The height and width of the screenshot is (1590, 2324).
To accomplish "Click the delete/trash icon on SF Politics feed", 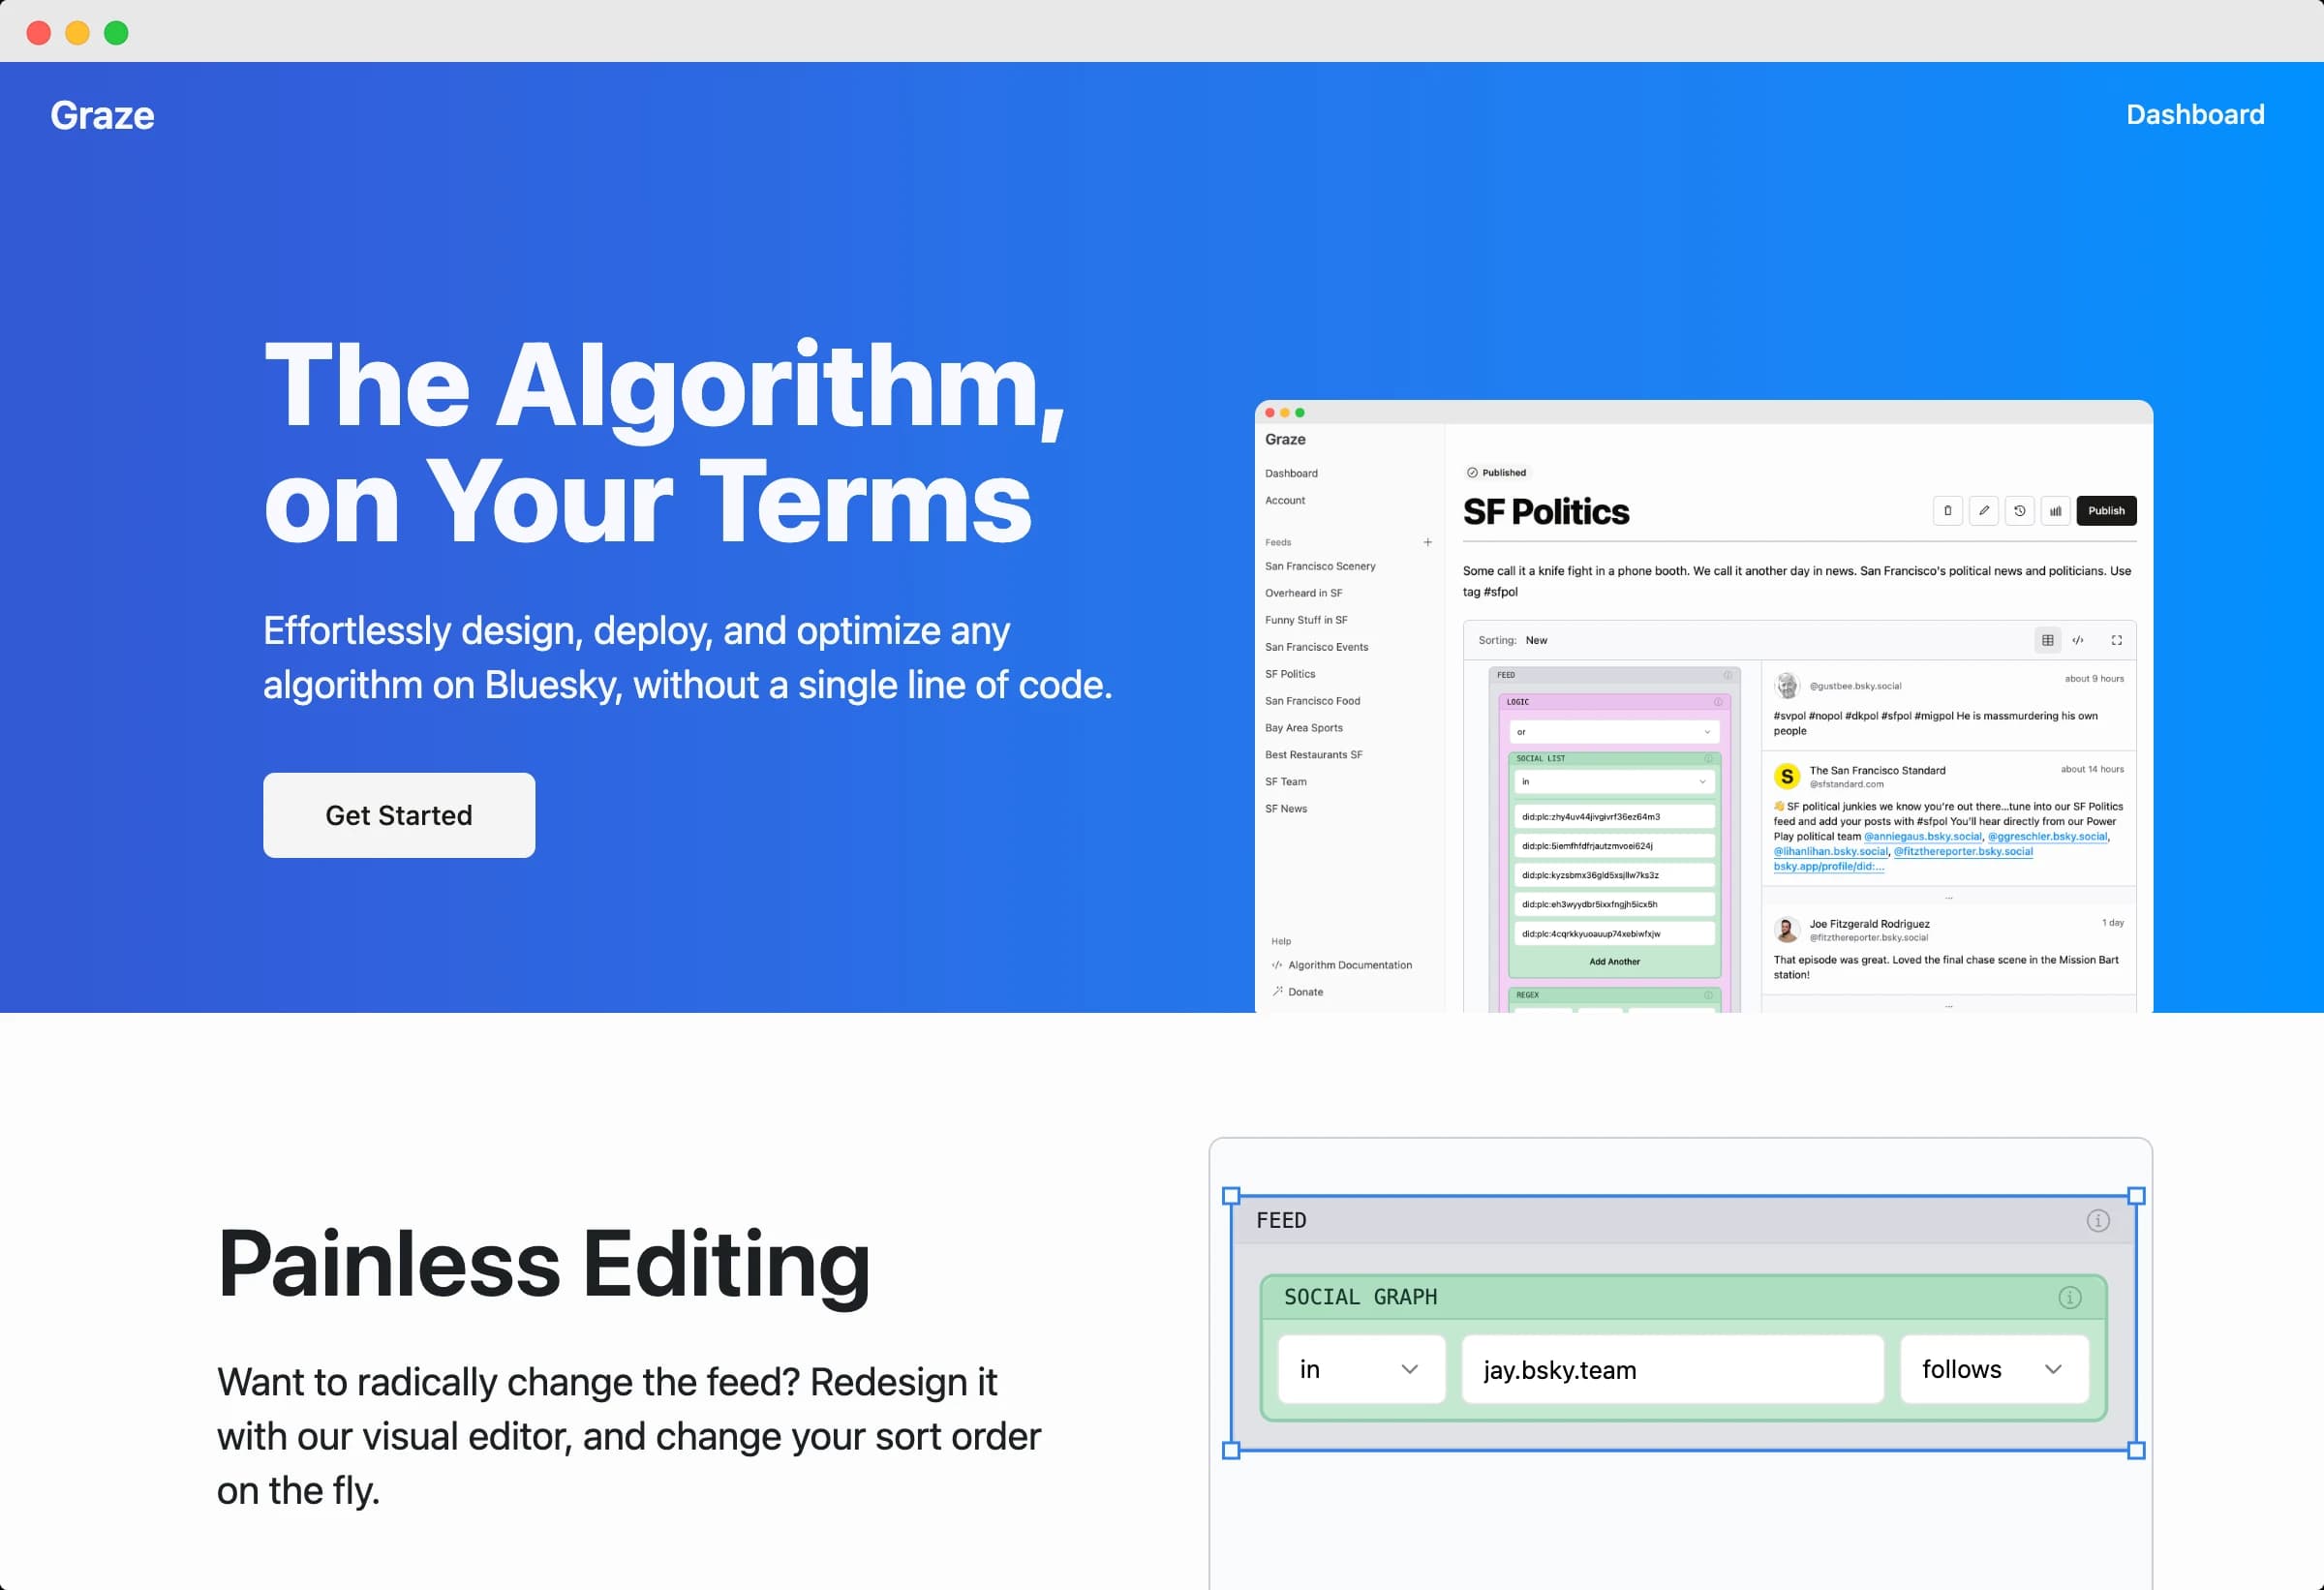I will [1942, 512].
